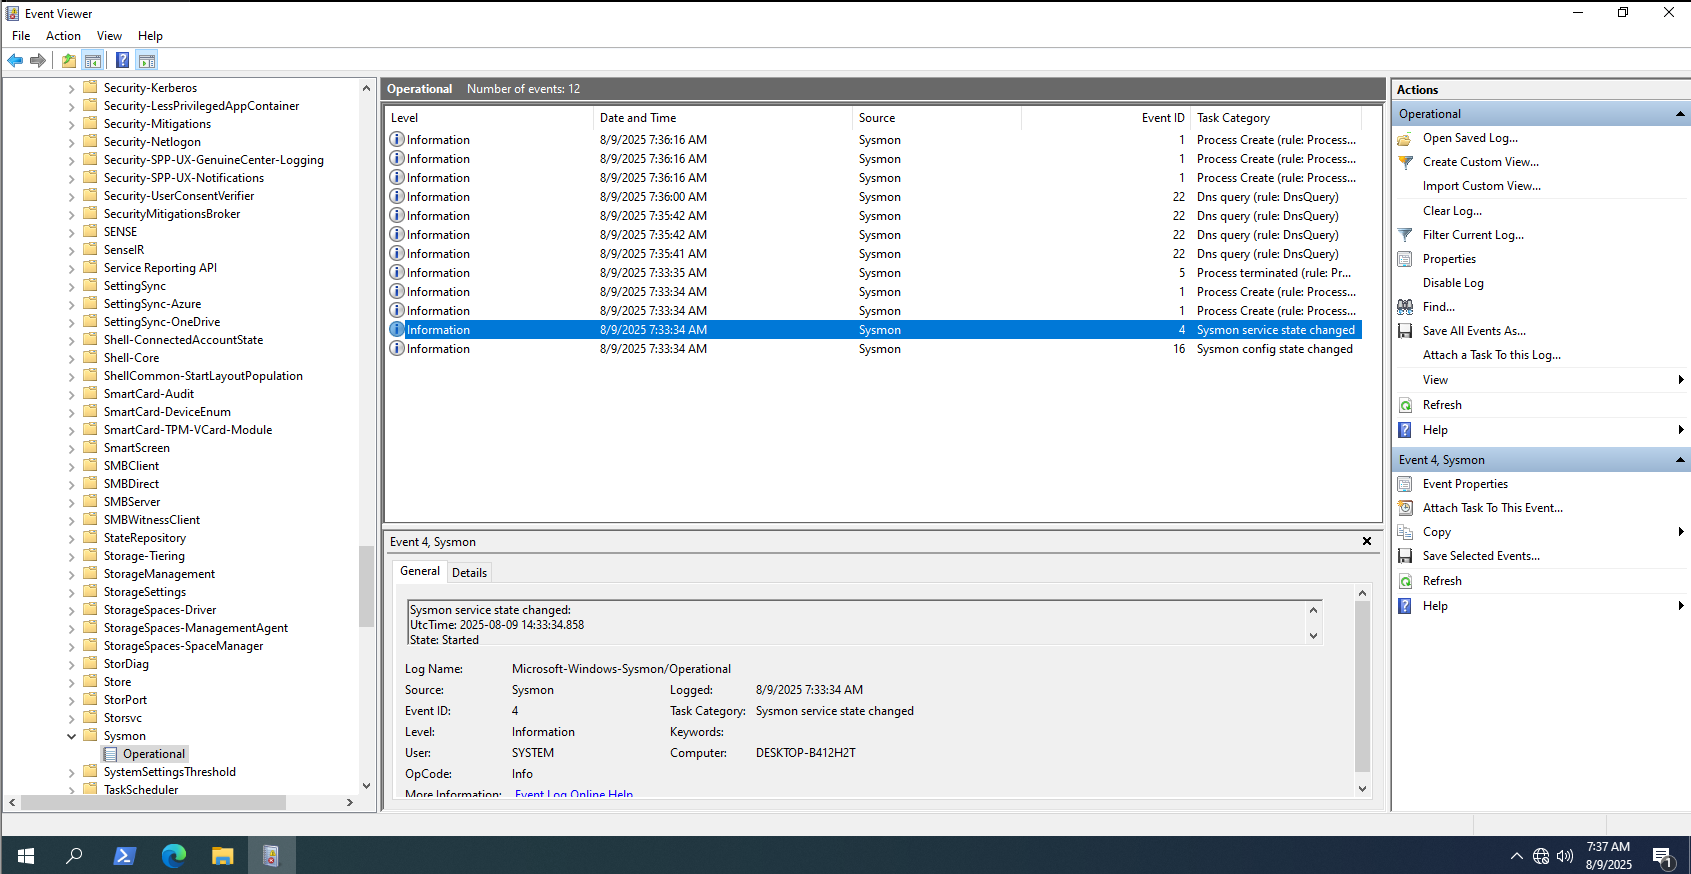This screenshot has width=1691, height=874.
Task: Select the Sysmon config state changed event
Action: 1274,349
